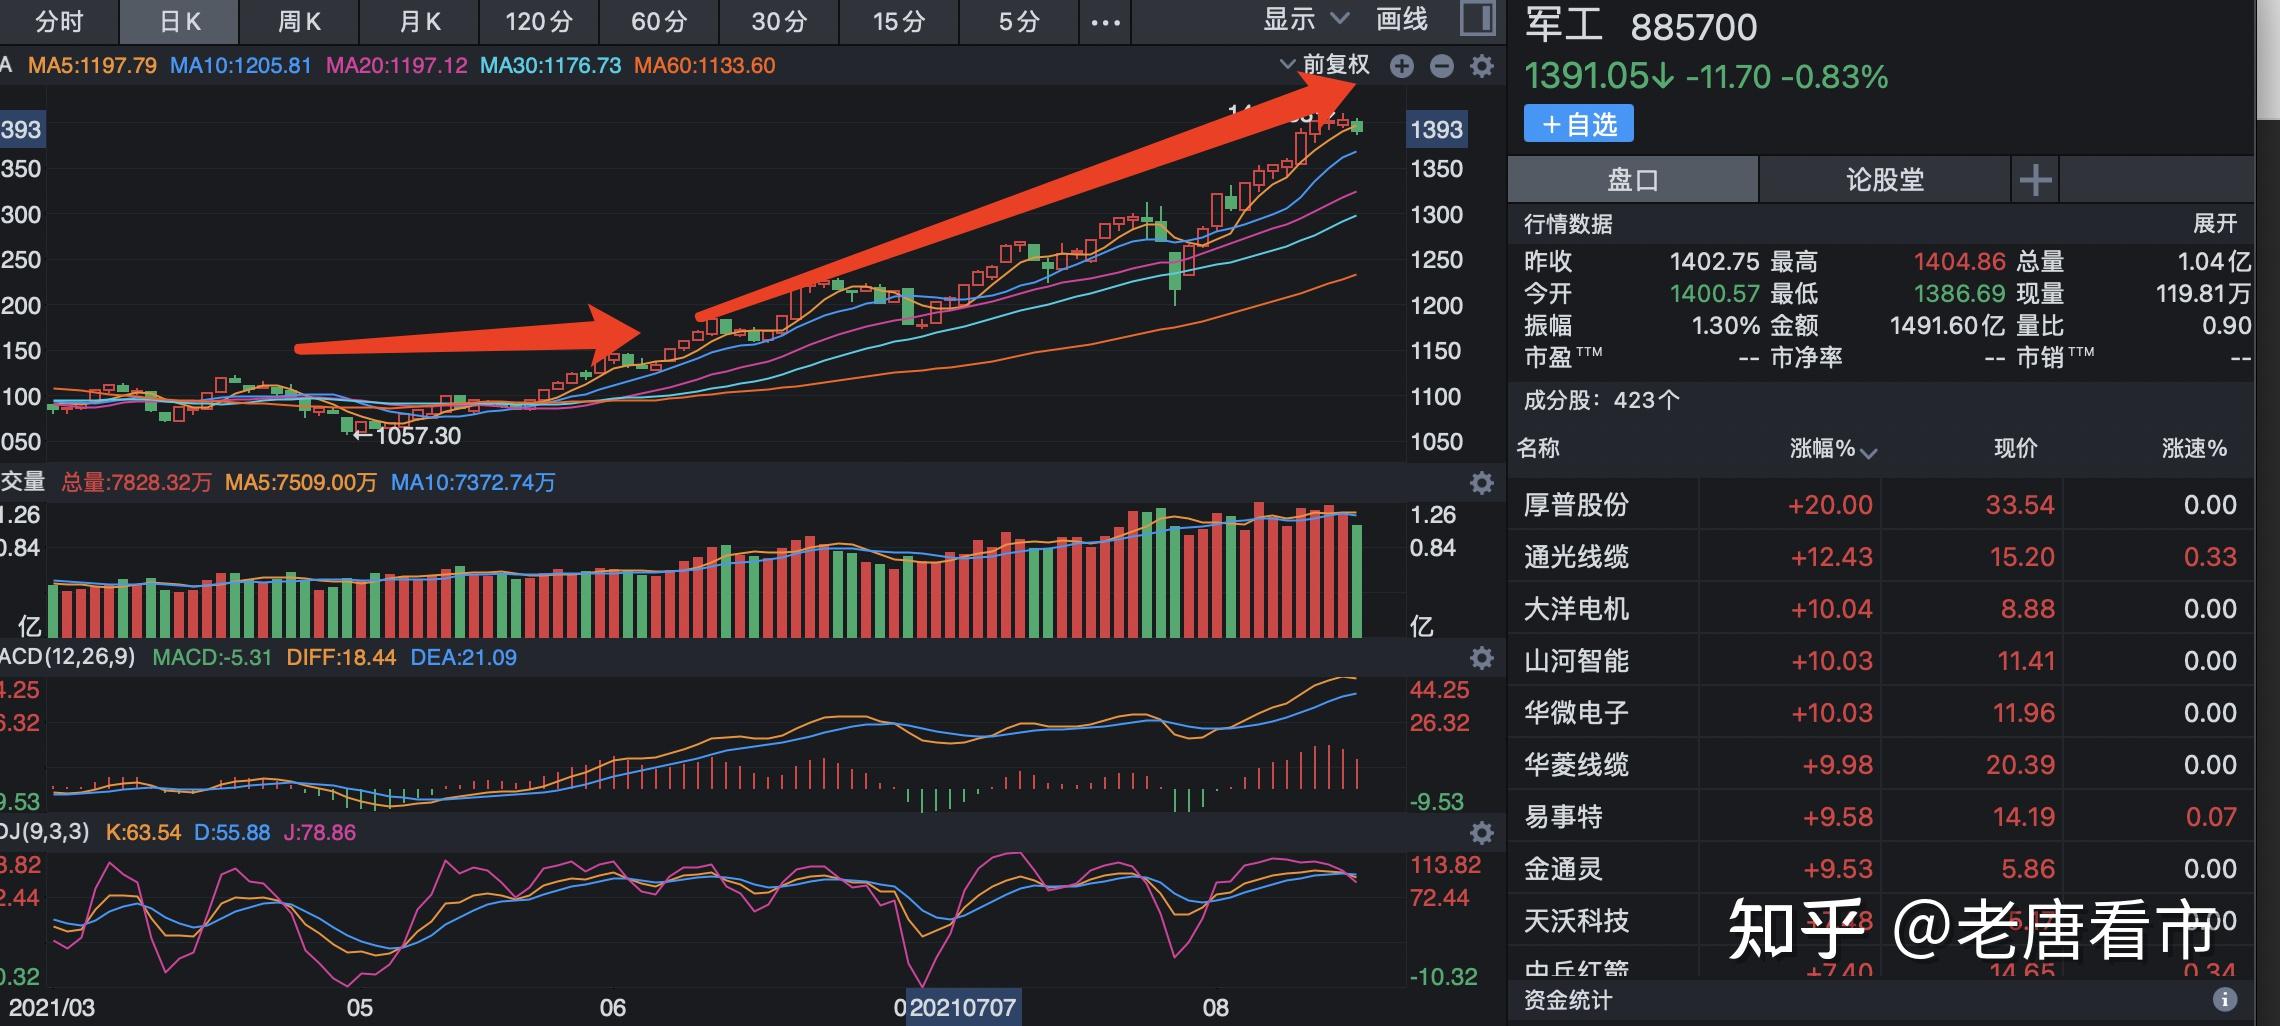Screen dimensions: 2280x1026
Task: Click the MA60:1133.60 indicator label
Action: pyautogui.click(x=705, y=66)
